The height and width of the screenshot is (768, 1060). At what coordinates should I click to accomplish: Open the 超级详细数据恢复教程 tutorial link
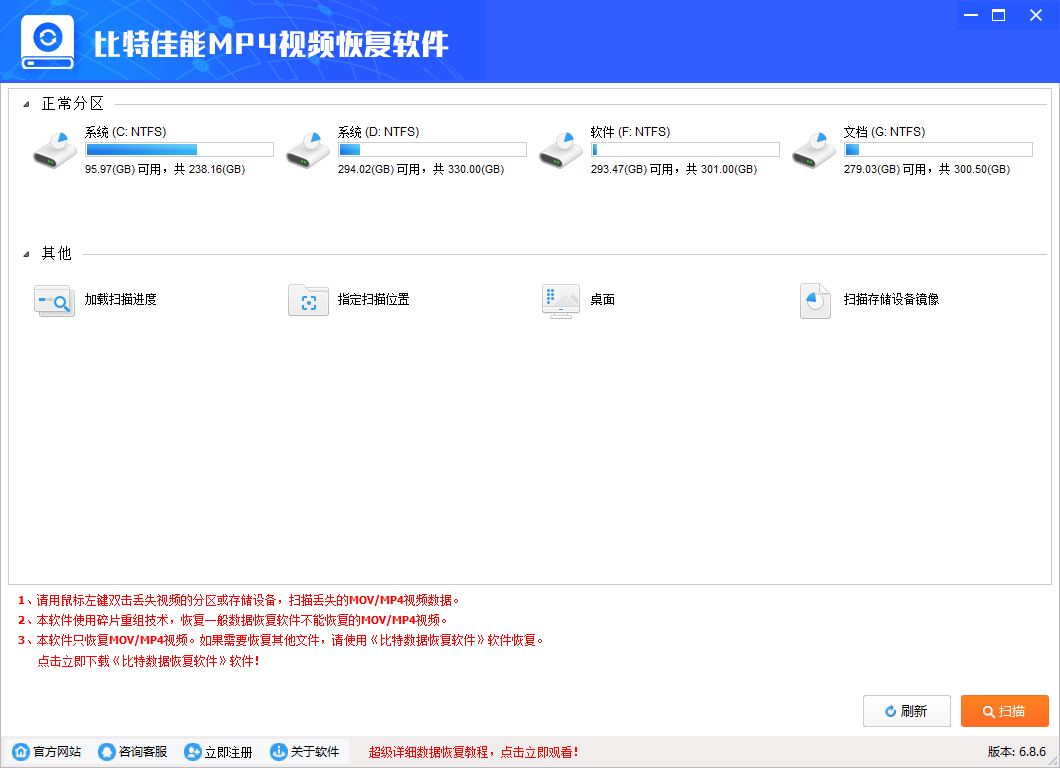473,752
